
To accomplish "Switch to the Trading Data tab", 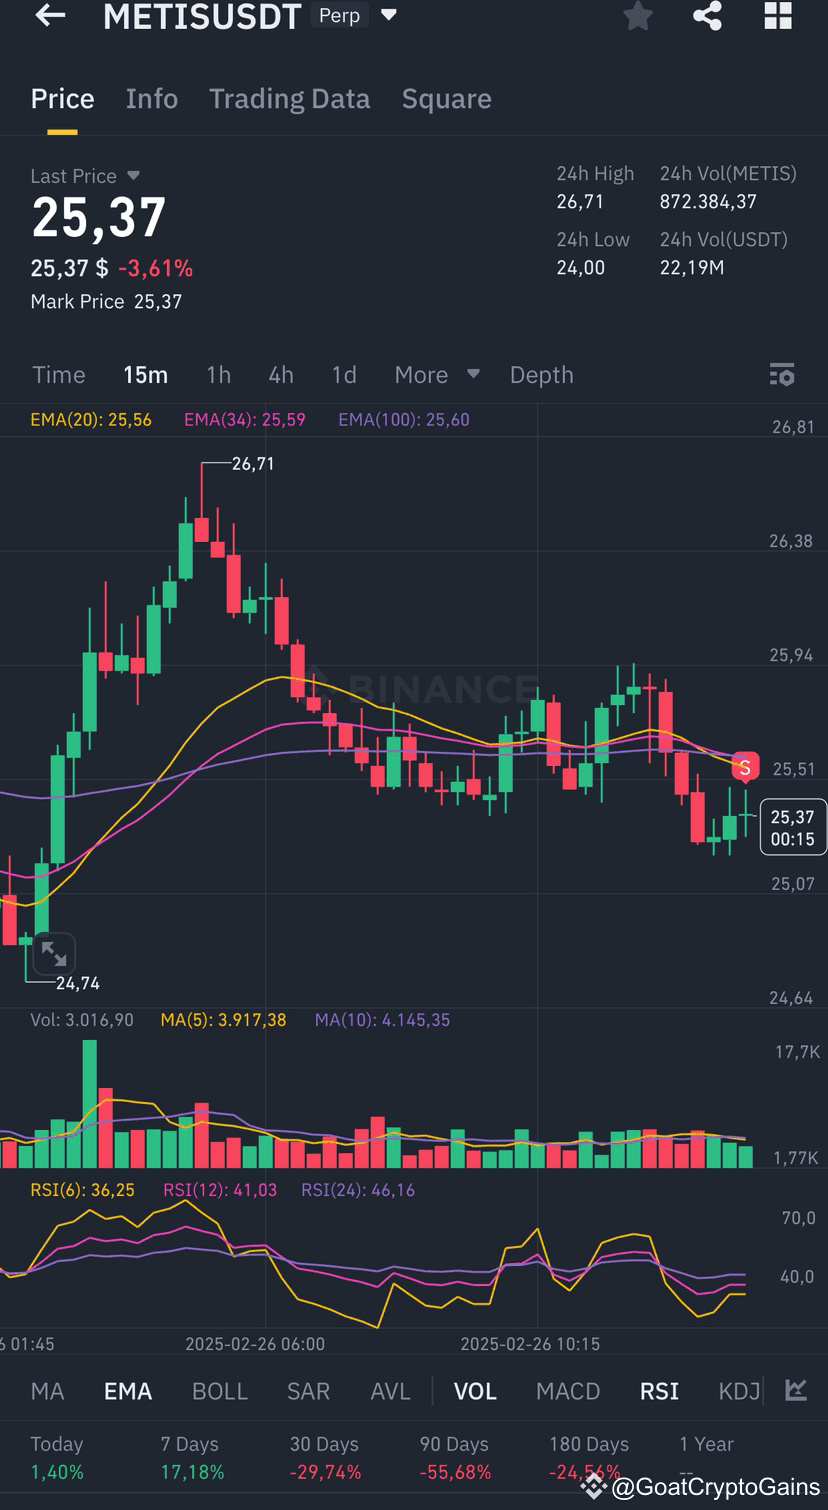I will [289, 98].
